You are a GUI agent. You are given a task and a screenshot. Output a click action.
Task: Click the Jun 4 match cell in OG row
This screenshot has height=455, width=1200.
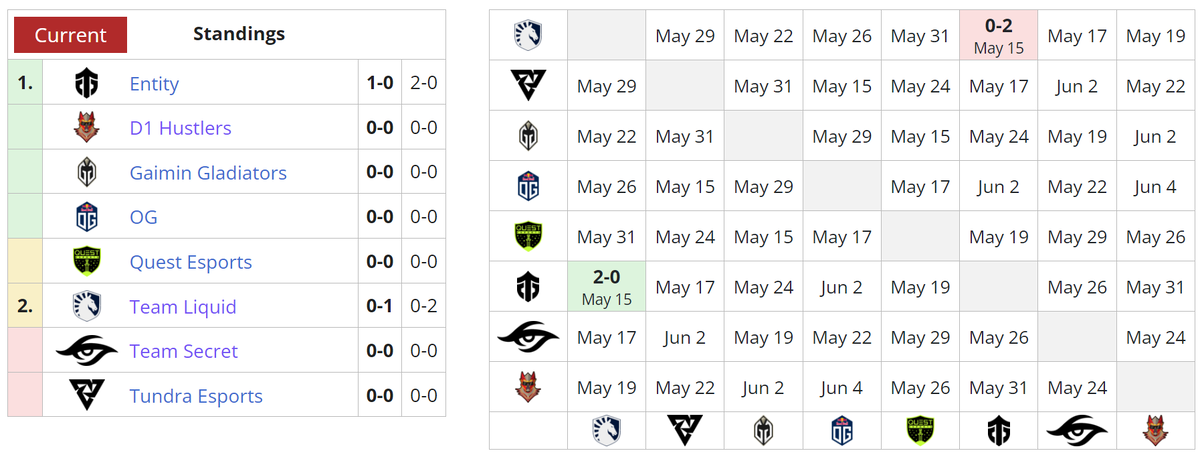(x=1156, y=187)
